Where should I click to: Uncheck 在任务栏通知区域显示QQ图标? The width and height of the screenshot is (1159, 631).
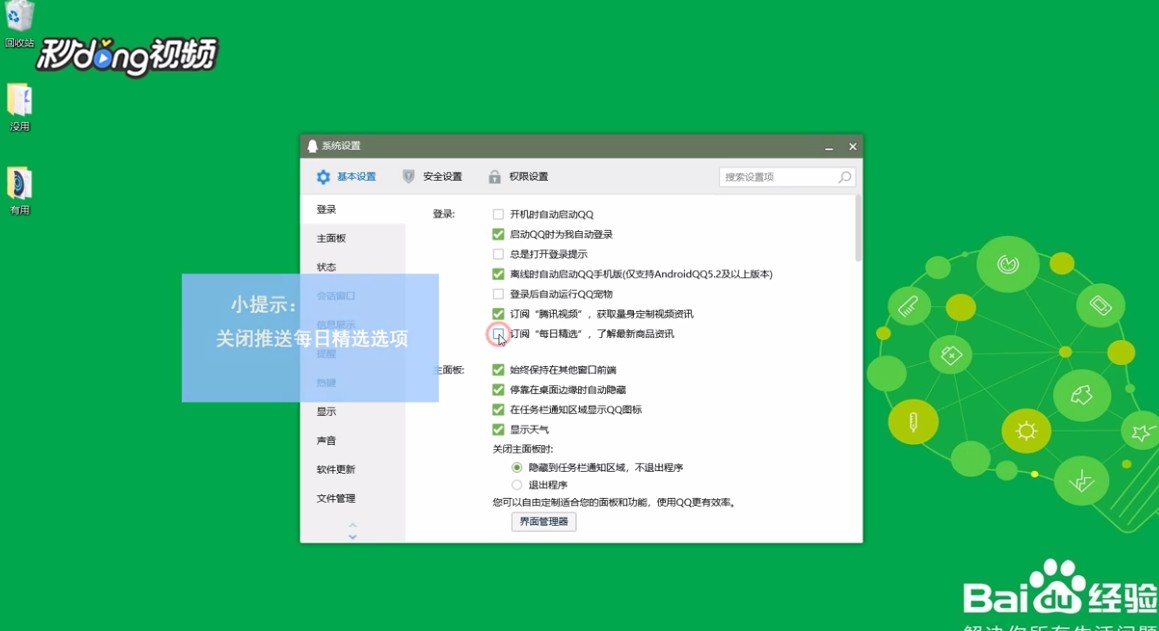[x=498, y=409]
